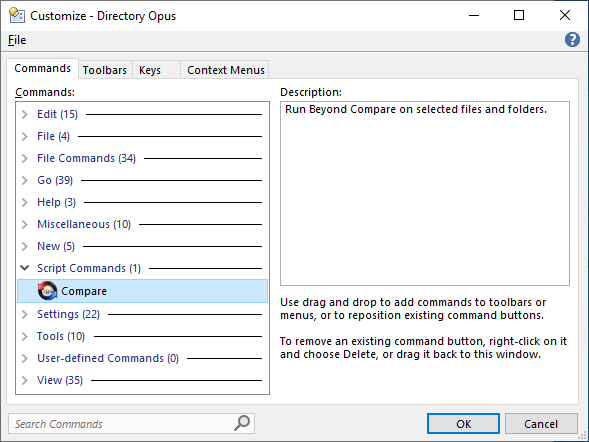Select the Miscellaneous (10) label
Screen dimensions: 589x442
point(84,224)
